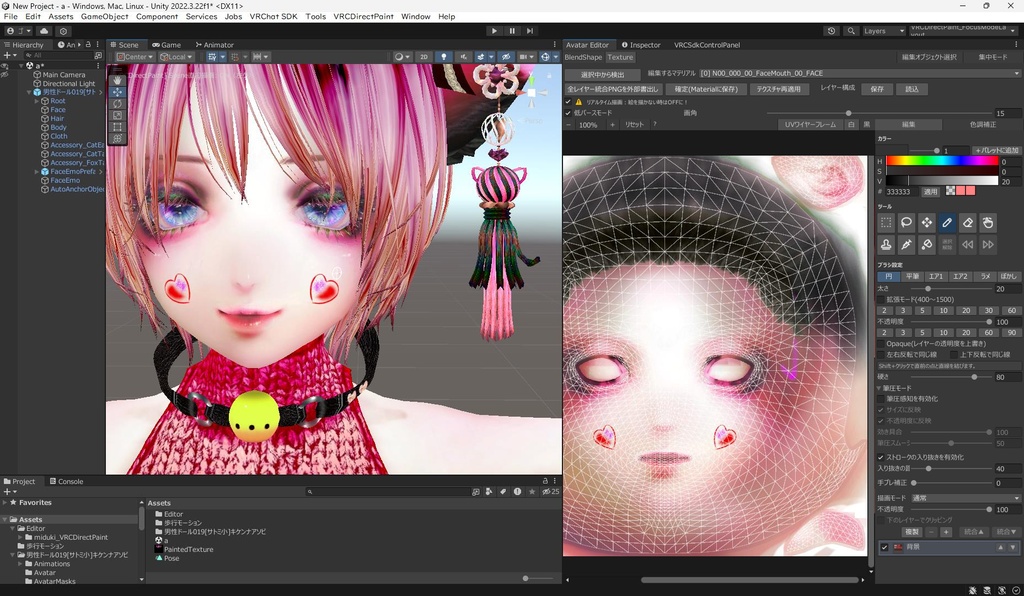Select the Rect transform tool in Scene

point(118,127)
